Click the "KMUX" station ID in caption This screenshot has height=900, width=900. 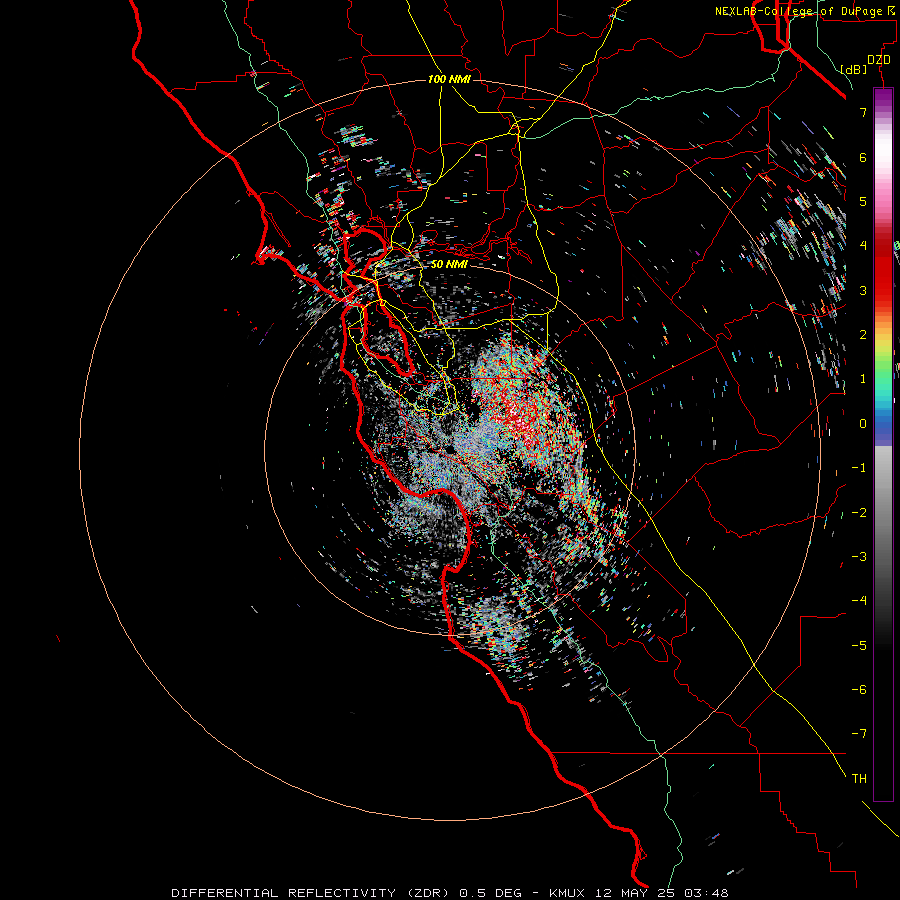pos(569,893)
